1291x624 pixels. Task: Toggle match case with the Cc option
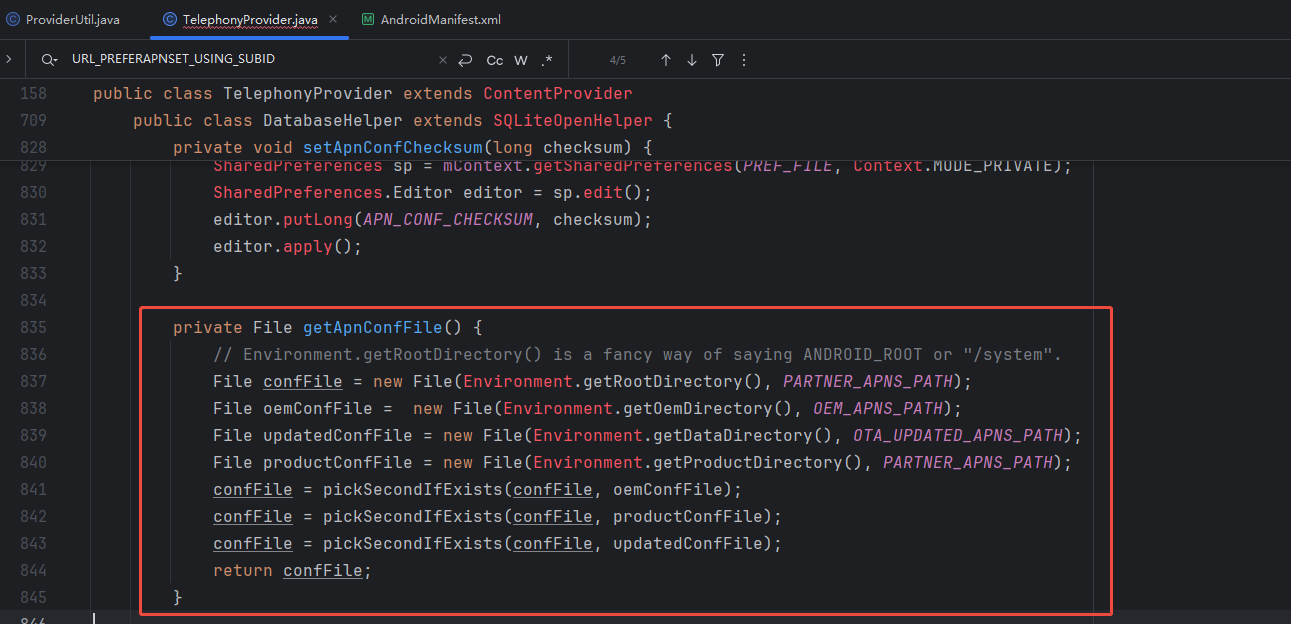494,60
